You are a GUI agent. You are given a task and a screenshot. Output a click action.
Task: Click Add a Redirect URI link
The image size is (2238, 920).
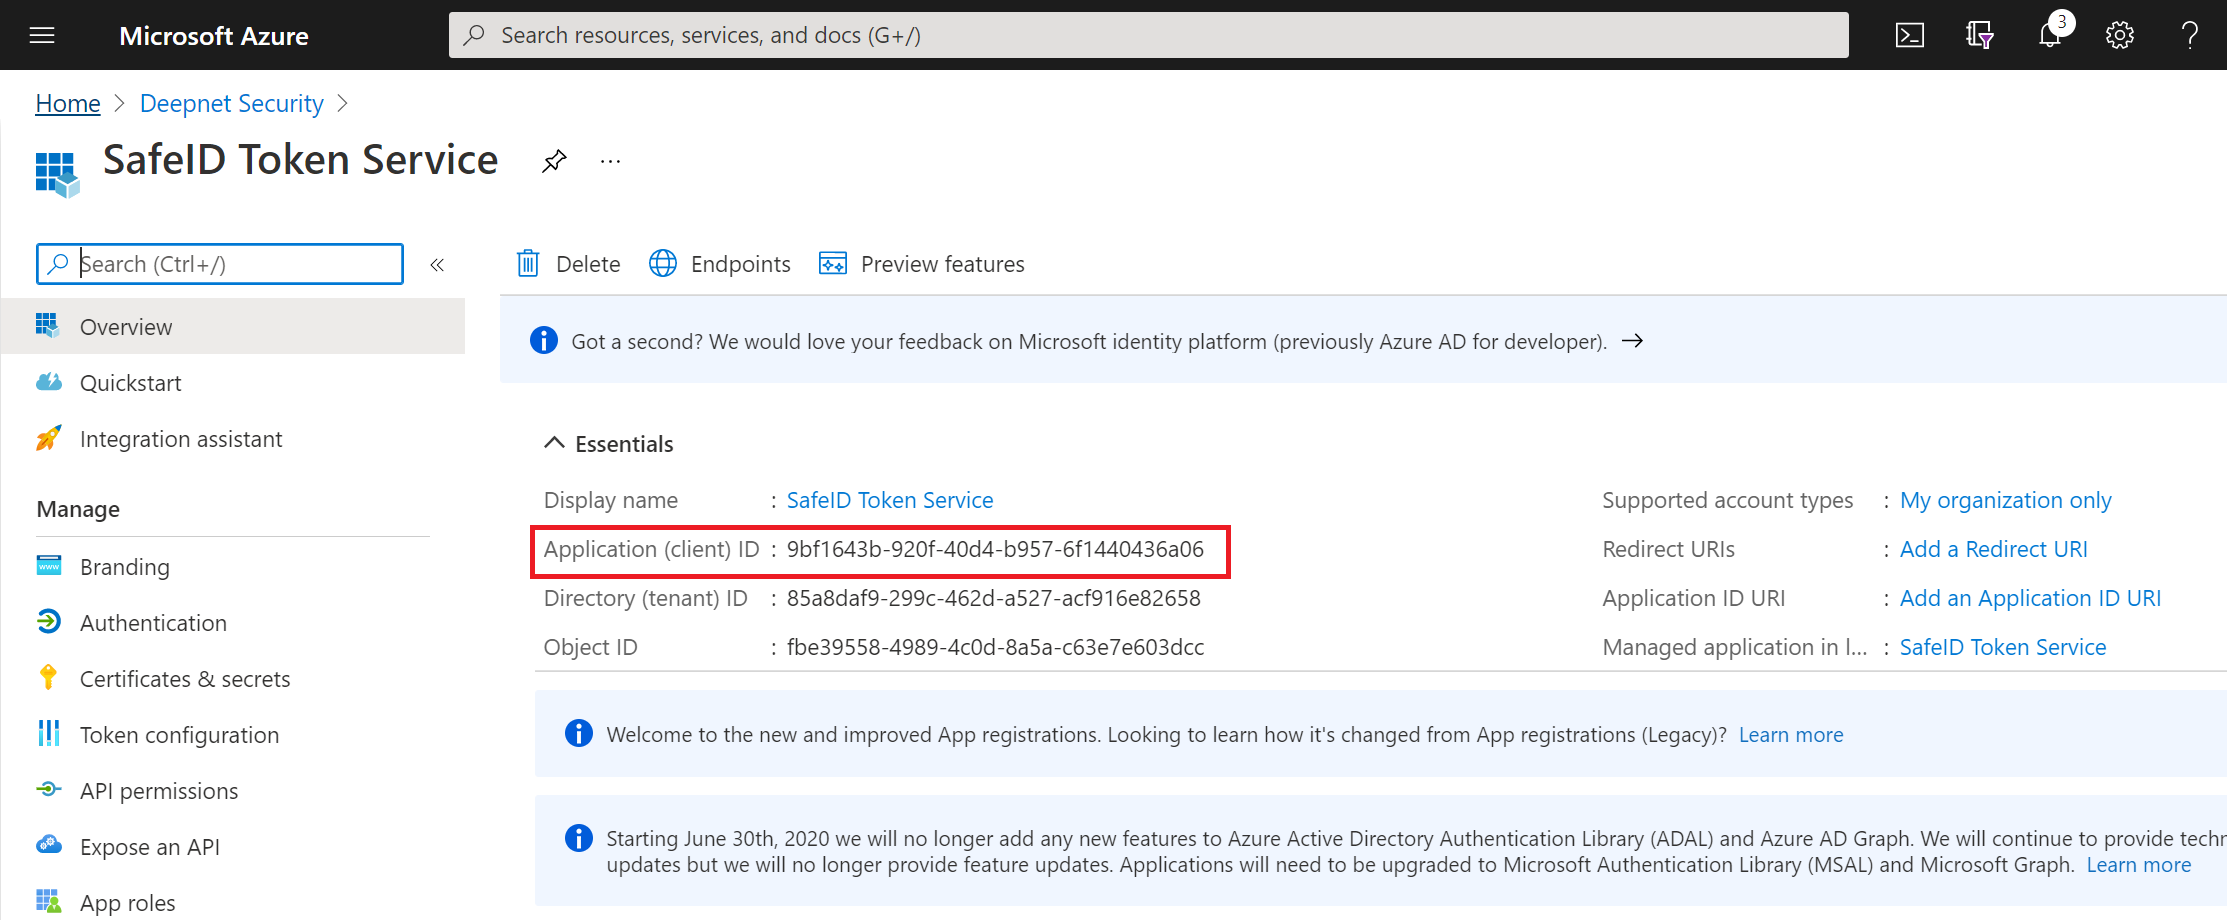(1993, 549)
